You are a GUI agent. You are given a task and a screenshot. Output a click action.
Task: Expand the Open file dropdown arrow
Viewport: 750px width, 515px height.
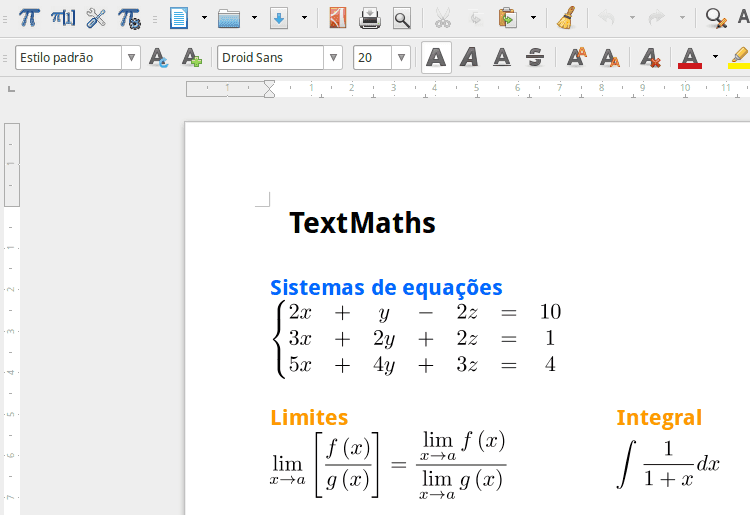pyautogui.click(x=254, y=18)
